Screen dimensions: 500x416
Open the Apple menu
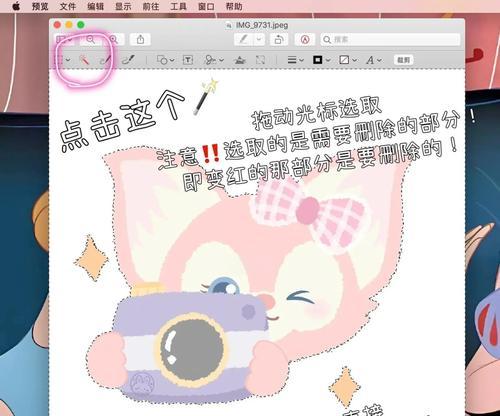click(16, 6)
